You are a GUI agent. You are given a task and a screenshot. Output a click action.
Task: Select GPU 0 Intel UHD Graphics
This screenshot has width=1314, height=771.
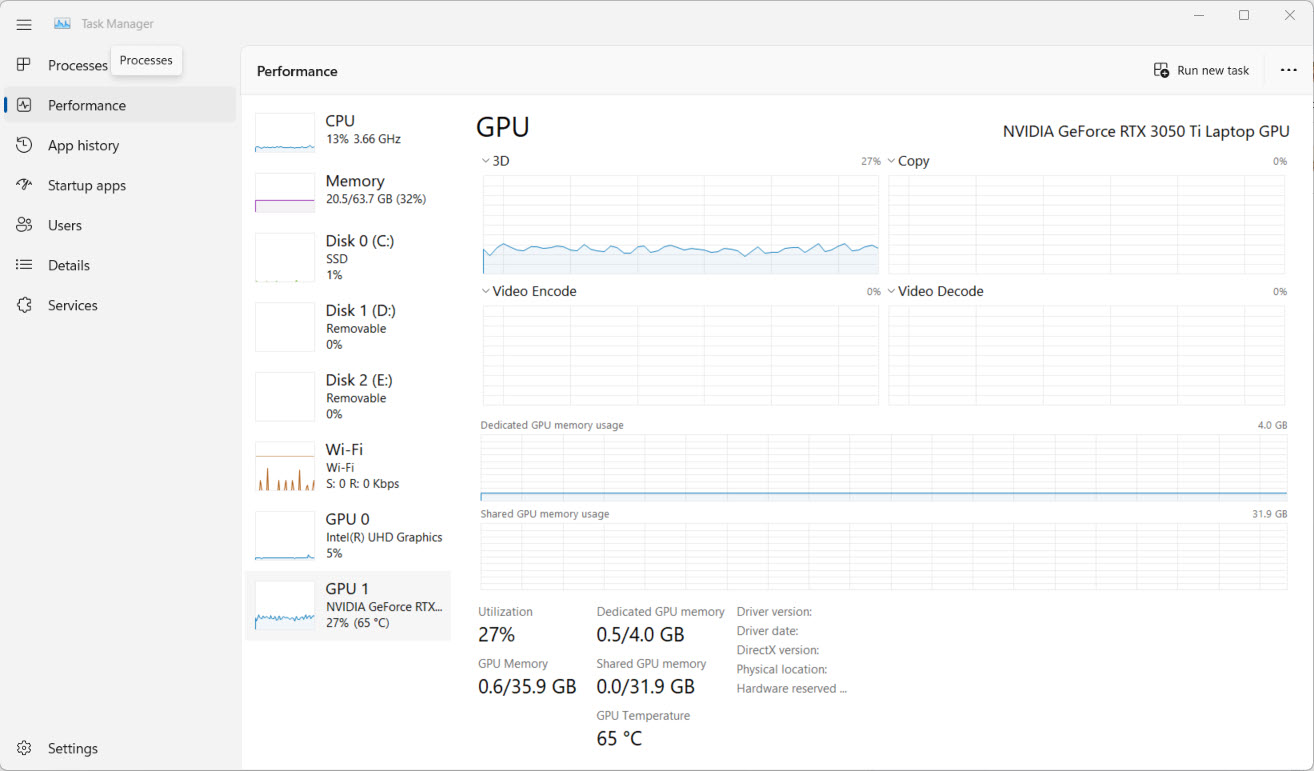(x=348, y=536)
